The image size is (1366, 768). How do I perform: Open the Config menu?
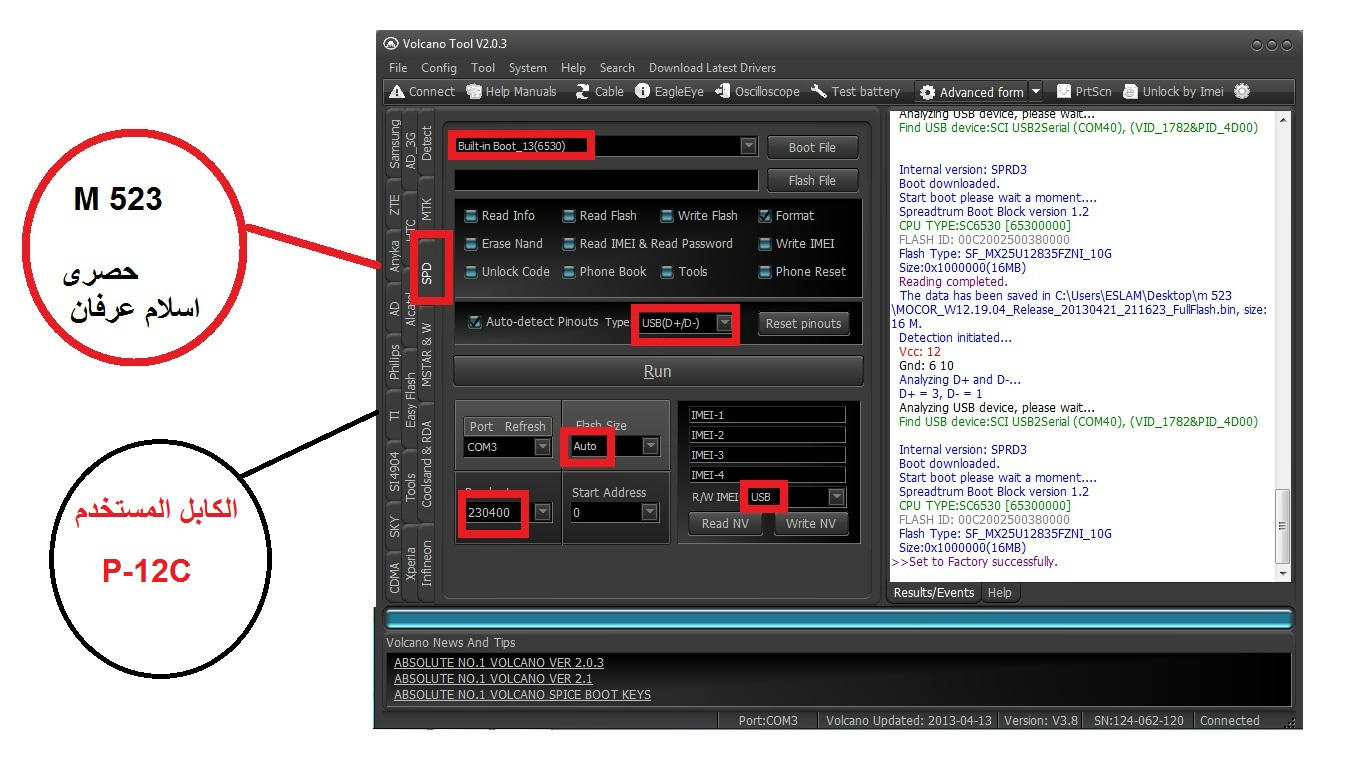tap(438, 68)
